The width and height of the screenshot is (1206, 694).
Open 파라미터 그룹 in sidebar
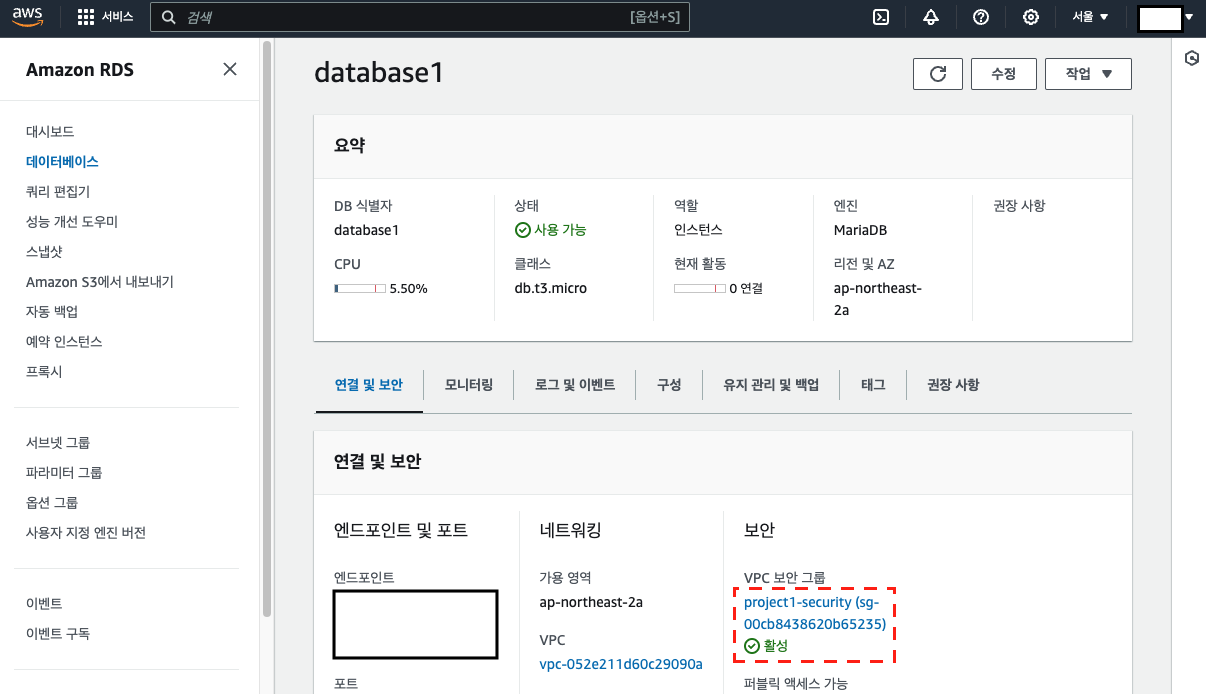pyautogui.click(x=64, y=472)
